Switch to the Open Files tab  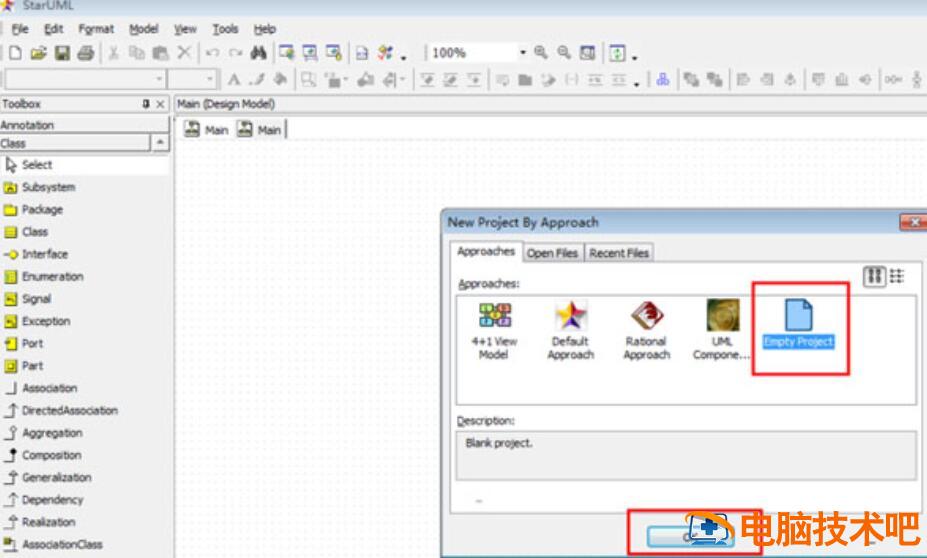552,253
